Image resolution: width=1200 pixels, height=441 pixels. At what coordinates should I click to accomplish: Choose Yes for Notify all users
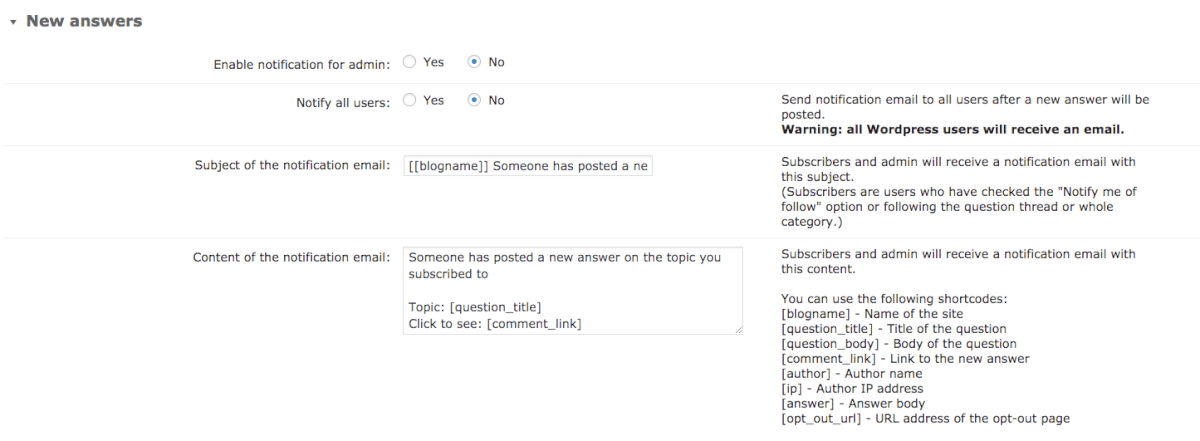click(410, 100)
